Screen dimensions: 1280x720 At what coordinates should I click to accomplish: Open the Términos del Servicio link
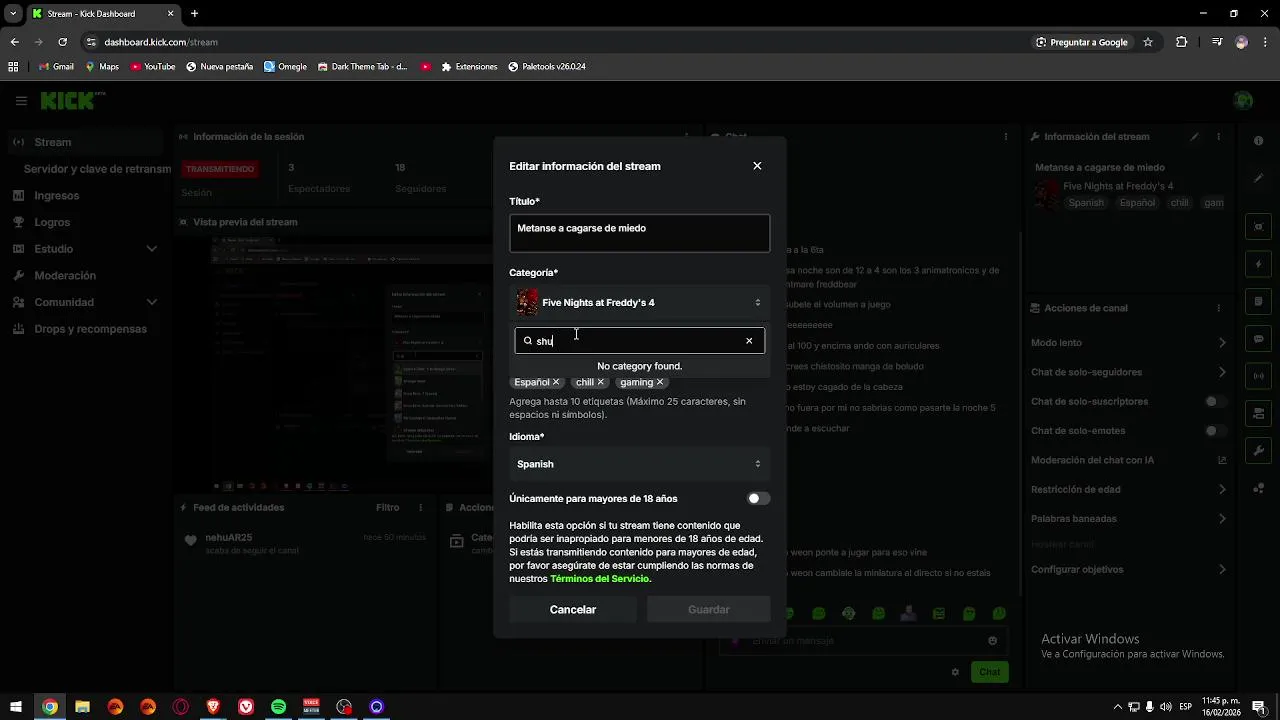[600, 579]
